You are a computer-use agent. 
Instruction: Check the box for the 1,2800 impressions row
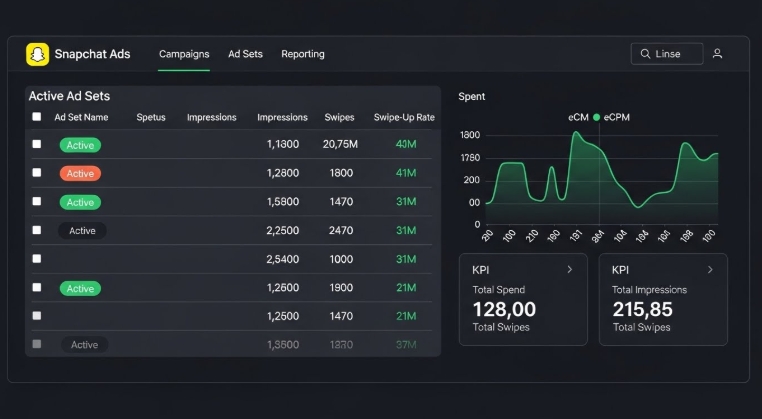[37, 173]
